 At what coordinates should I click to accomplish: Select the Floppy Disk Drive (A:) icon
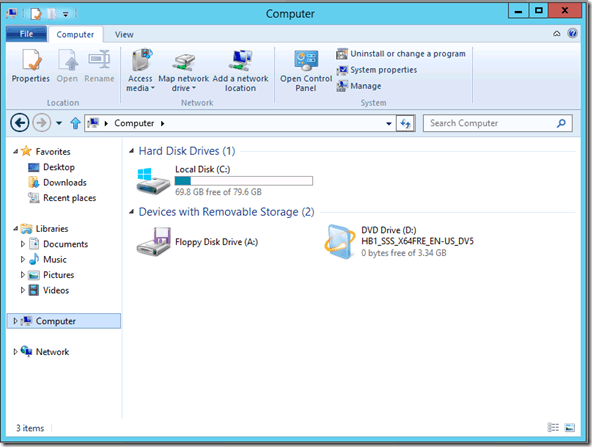coord(153,242)
